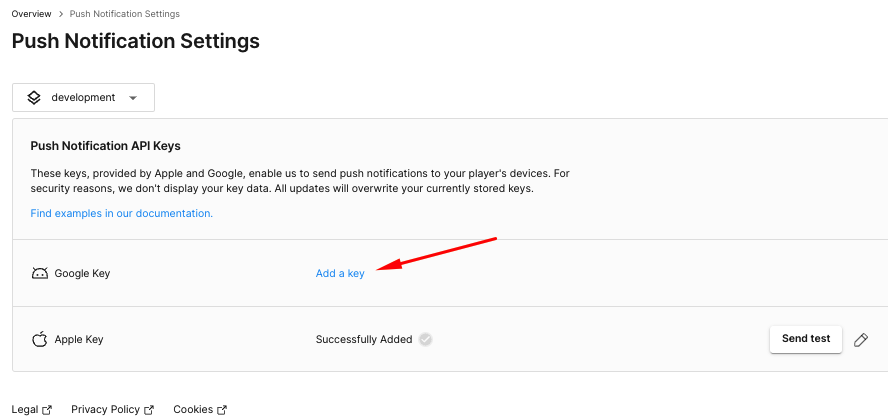Click the external link icon beside Legal
This screenshot has width=888, height=420.
pos(47,410)
